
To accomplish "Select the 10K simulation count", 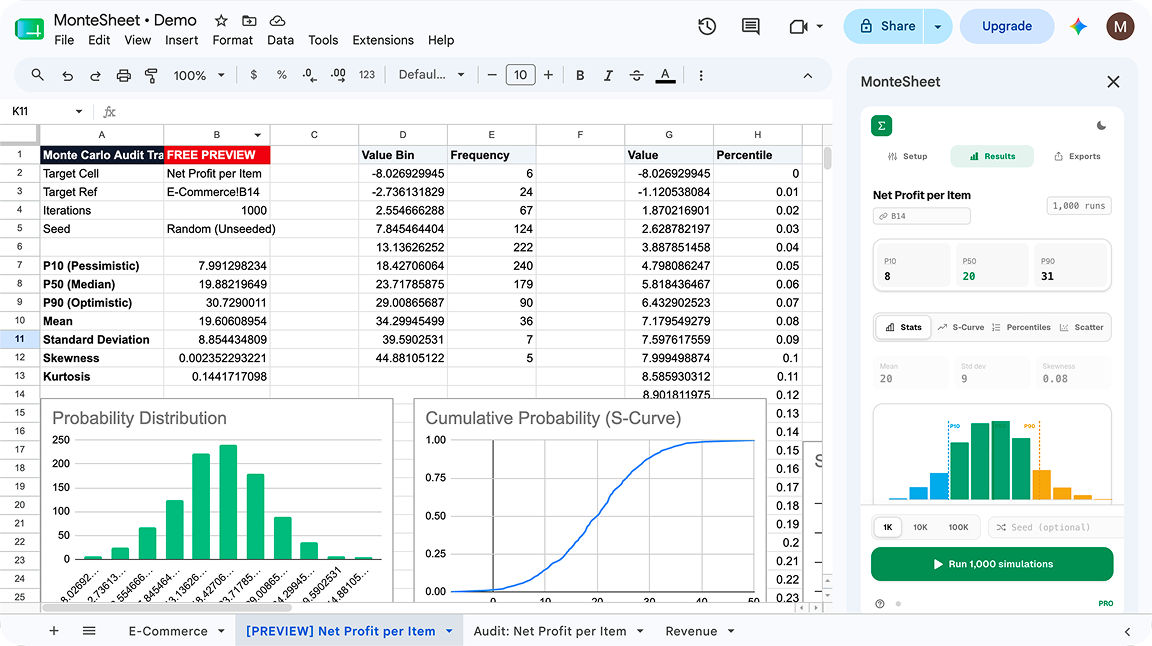I will click(x=920, y=527).
